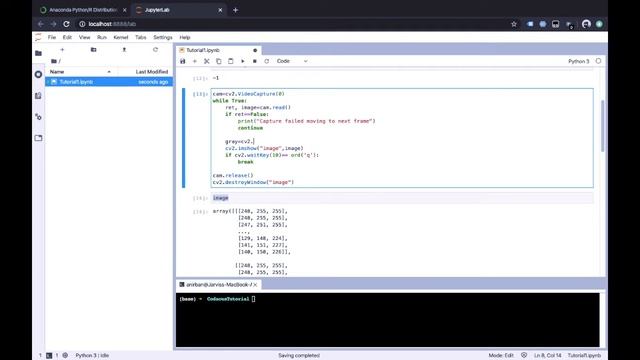Go back in browser history
The height and width of the screenshot is (360, 640).
pos(40,24)
